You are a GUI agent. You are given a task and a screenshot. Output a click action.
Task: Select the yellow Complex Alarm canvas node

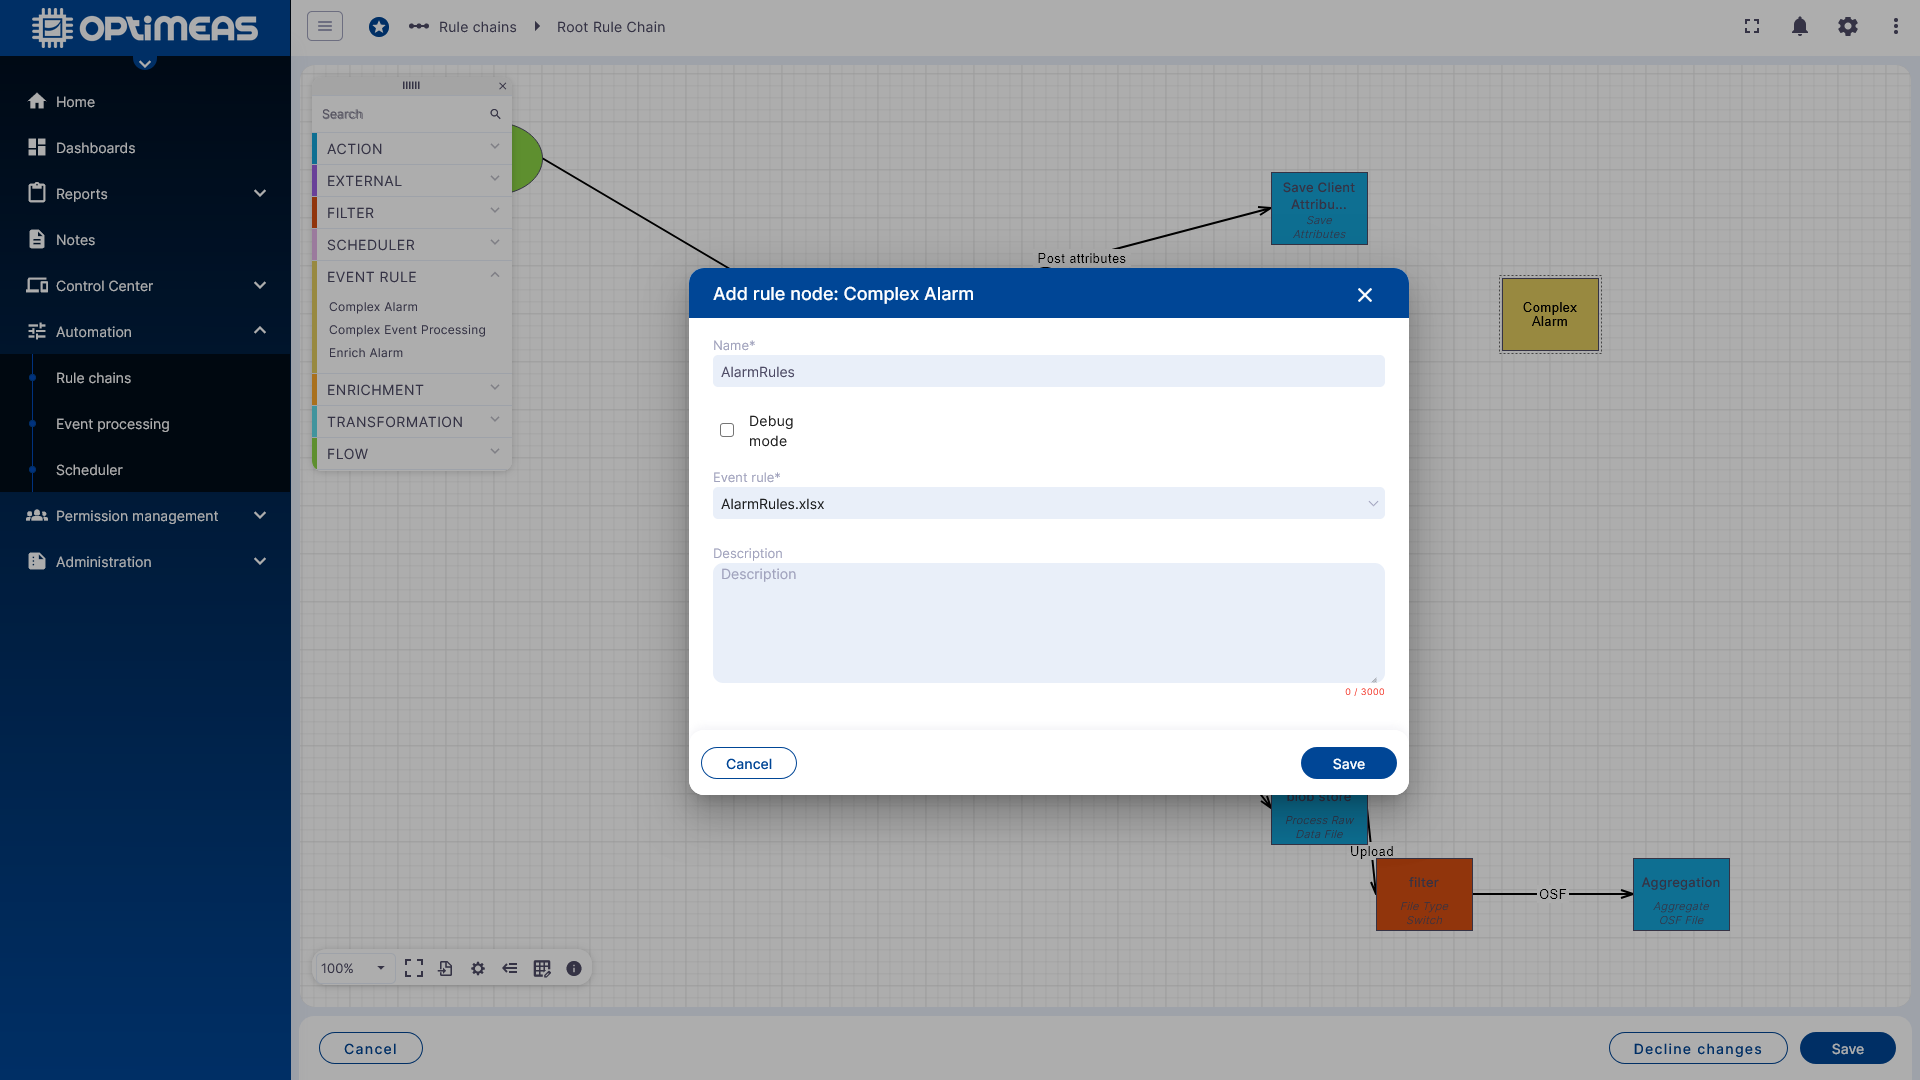(1549, 314)
